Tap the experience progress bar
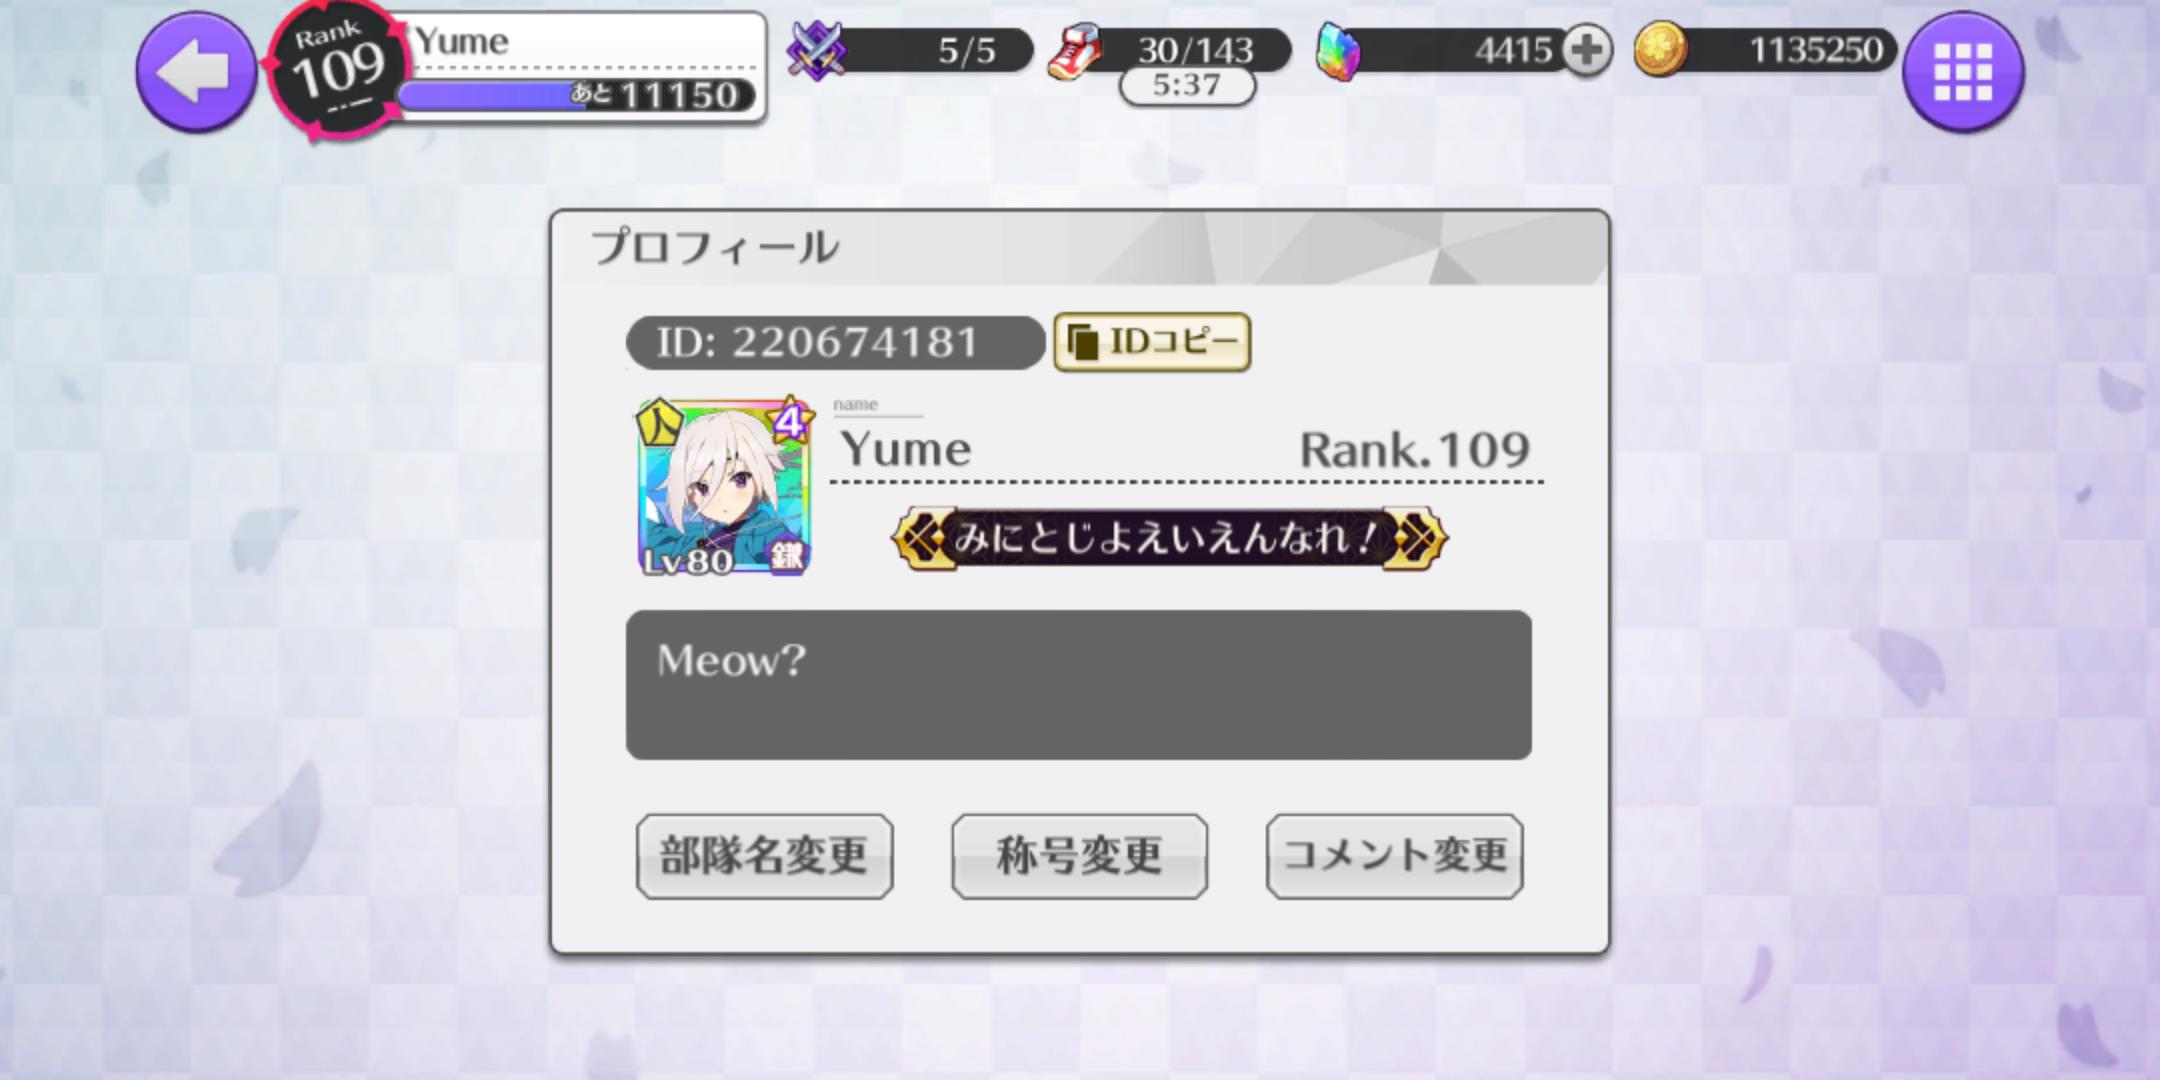 coord(578,96)
